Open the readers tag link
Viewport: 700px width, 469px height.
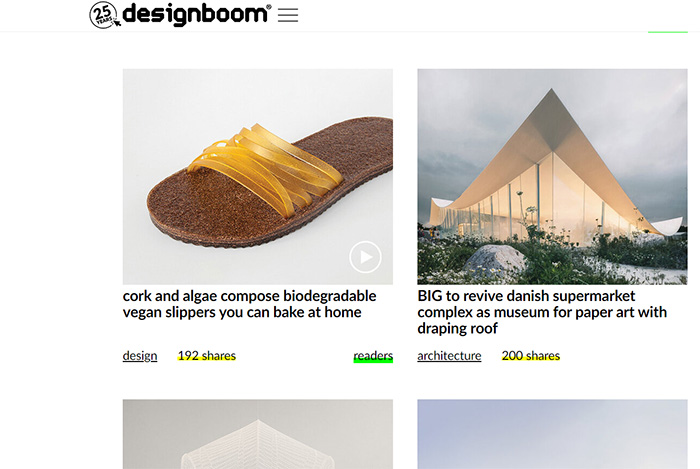(x=373, y=356)
